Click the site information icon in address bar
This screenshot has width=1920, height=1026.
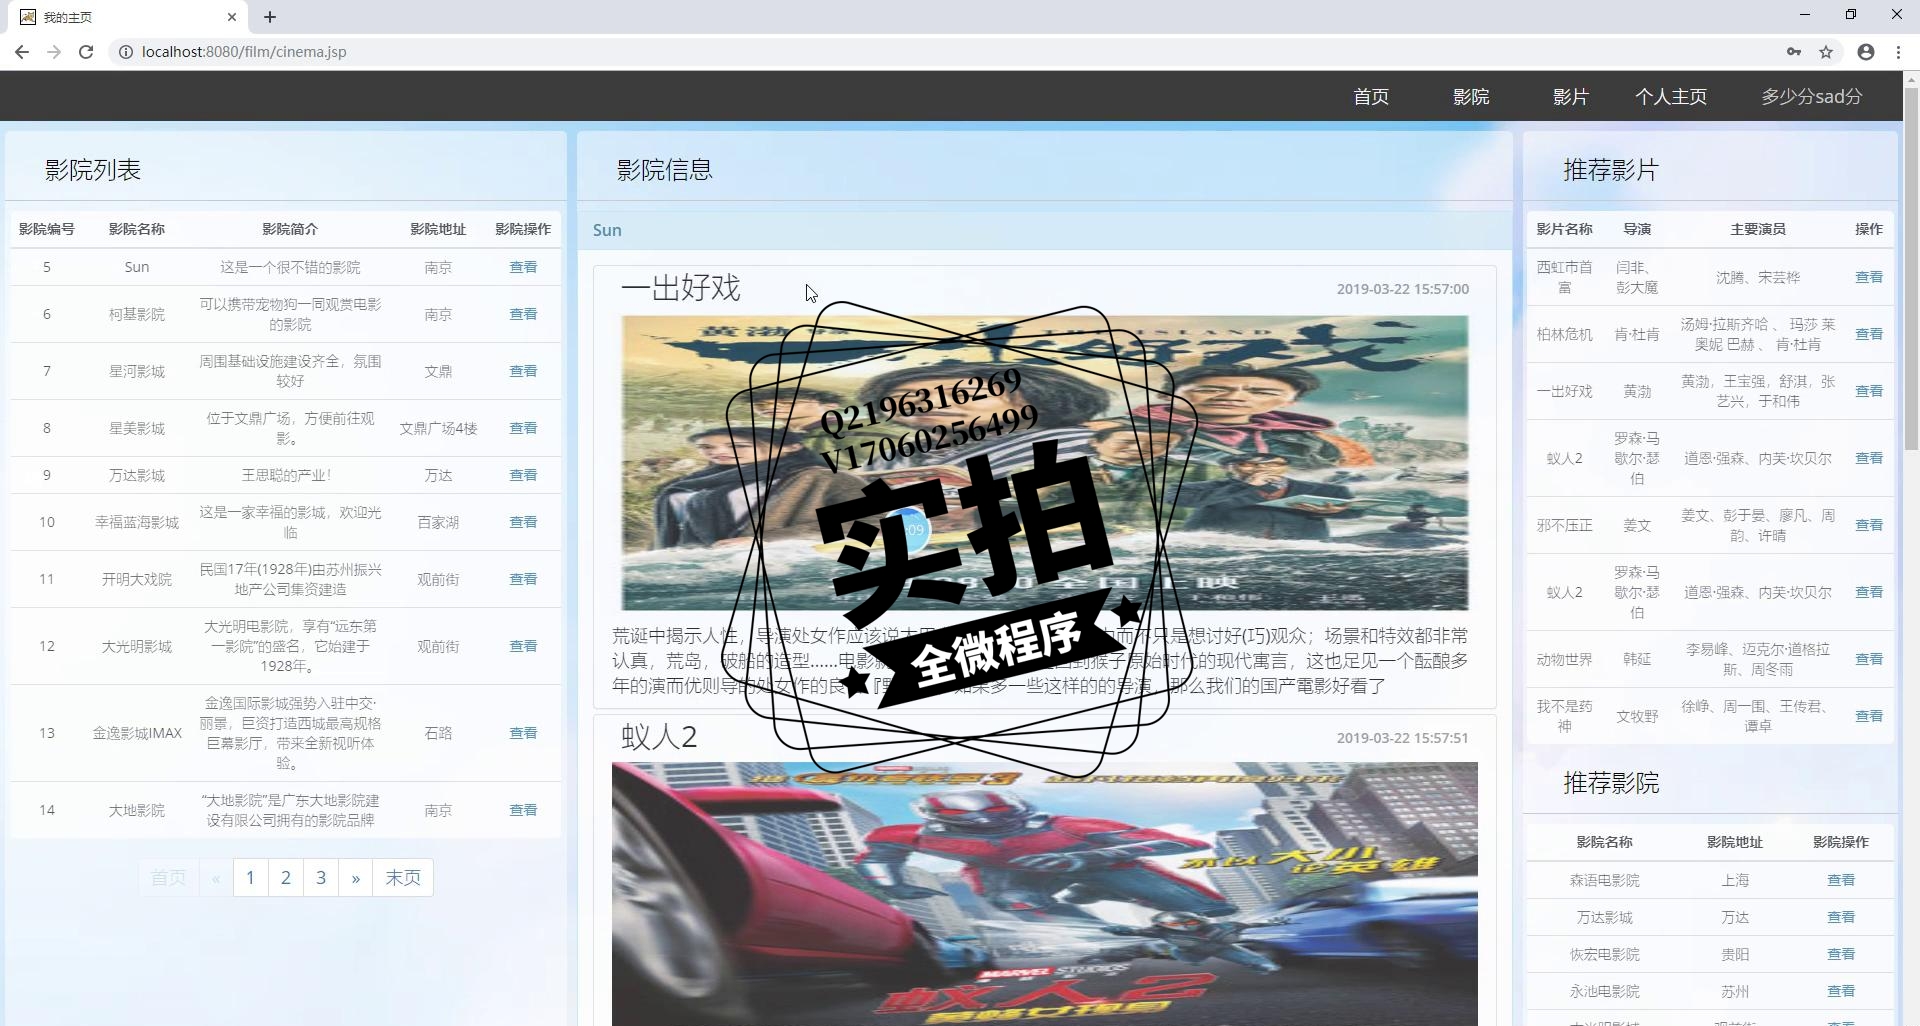point(126,52)
